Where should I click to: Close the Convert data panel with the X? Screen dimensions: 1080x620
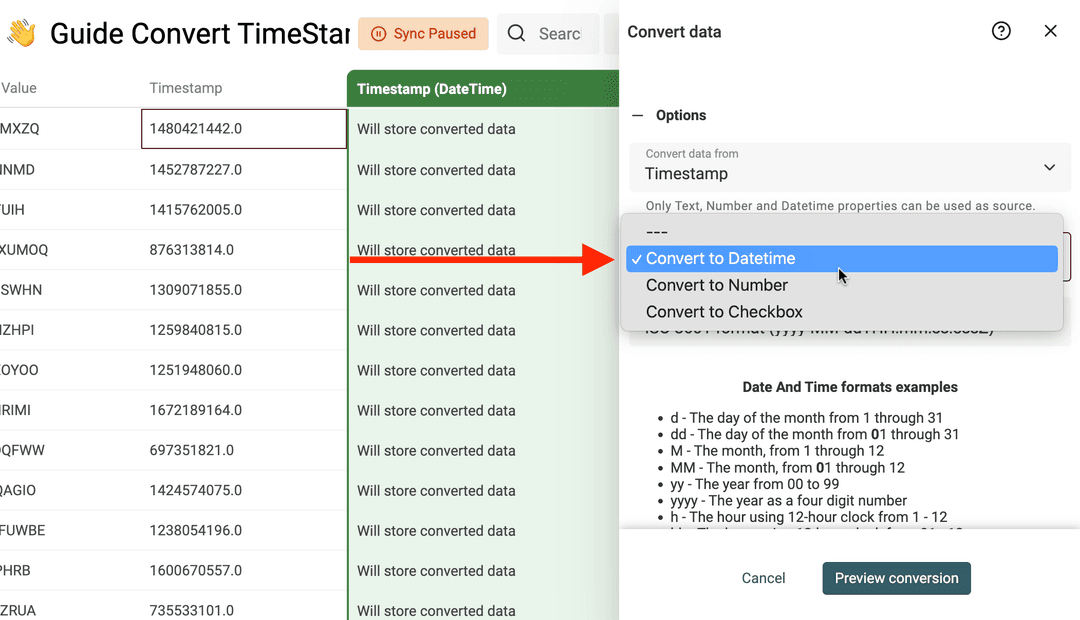pos(1050,31)
